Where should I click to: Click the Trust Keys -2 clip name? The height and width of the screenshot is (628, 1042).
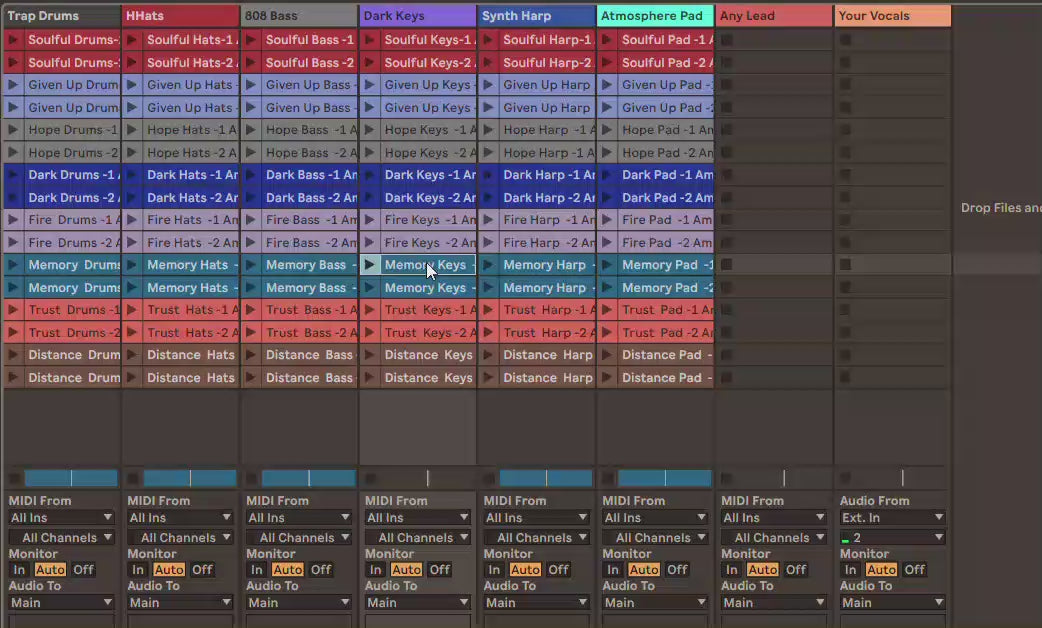point(427,333)
